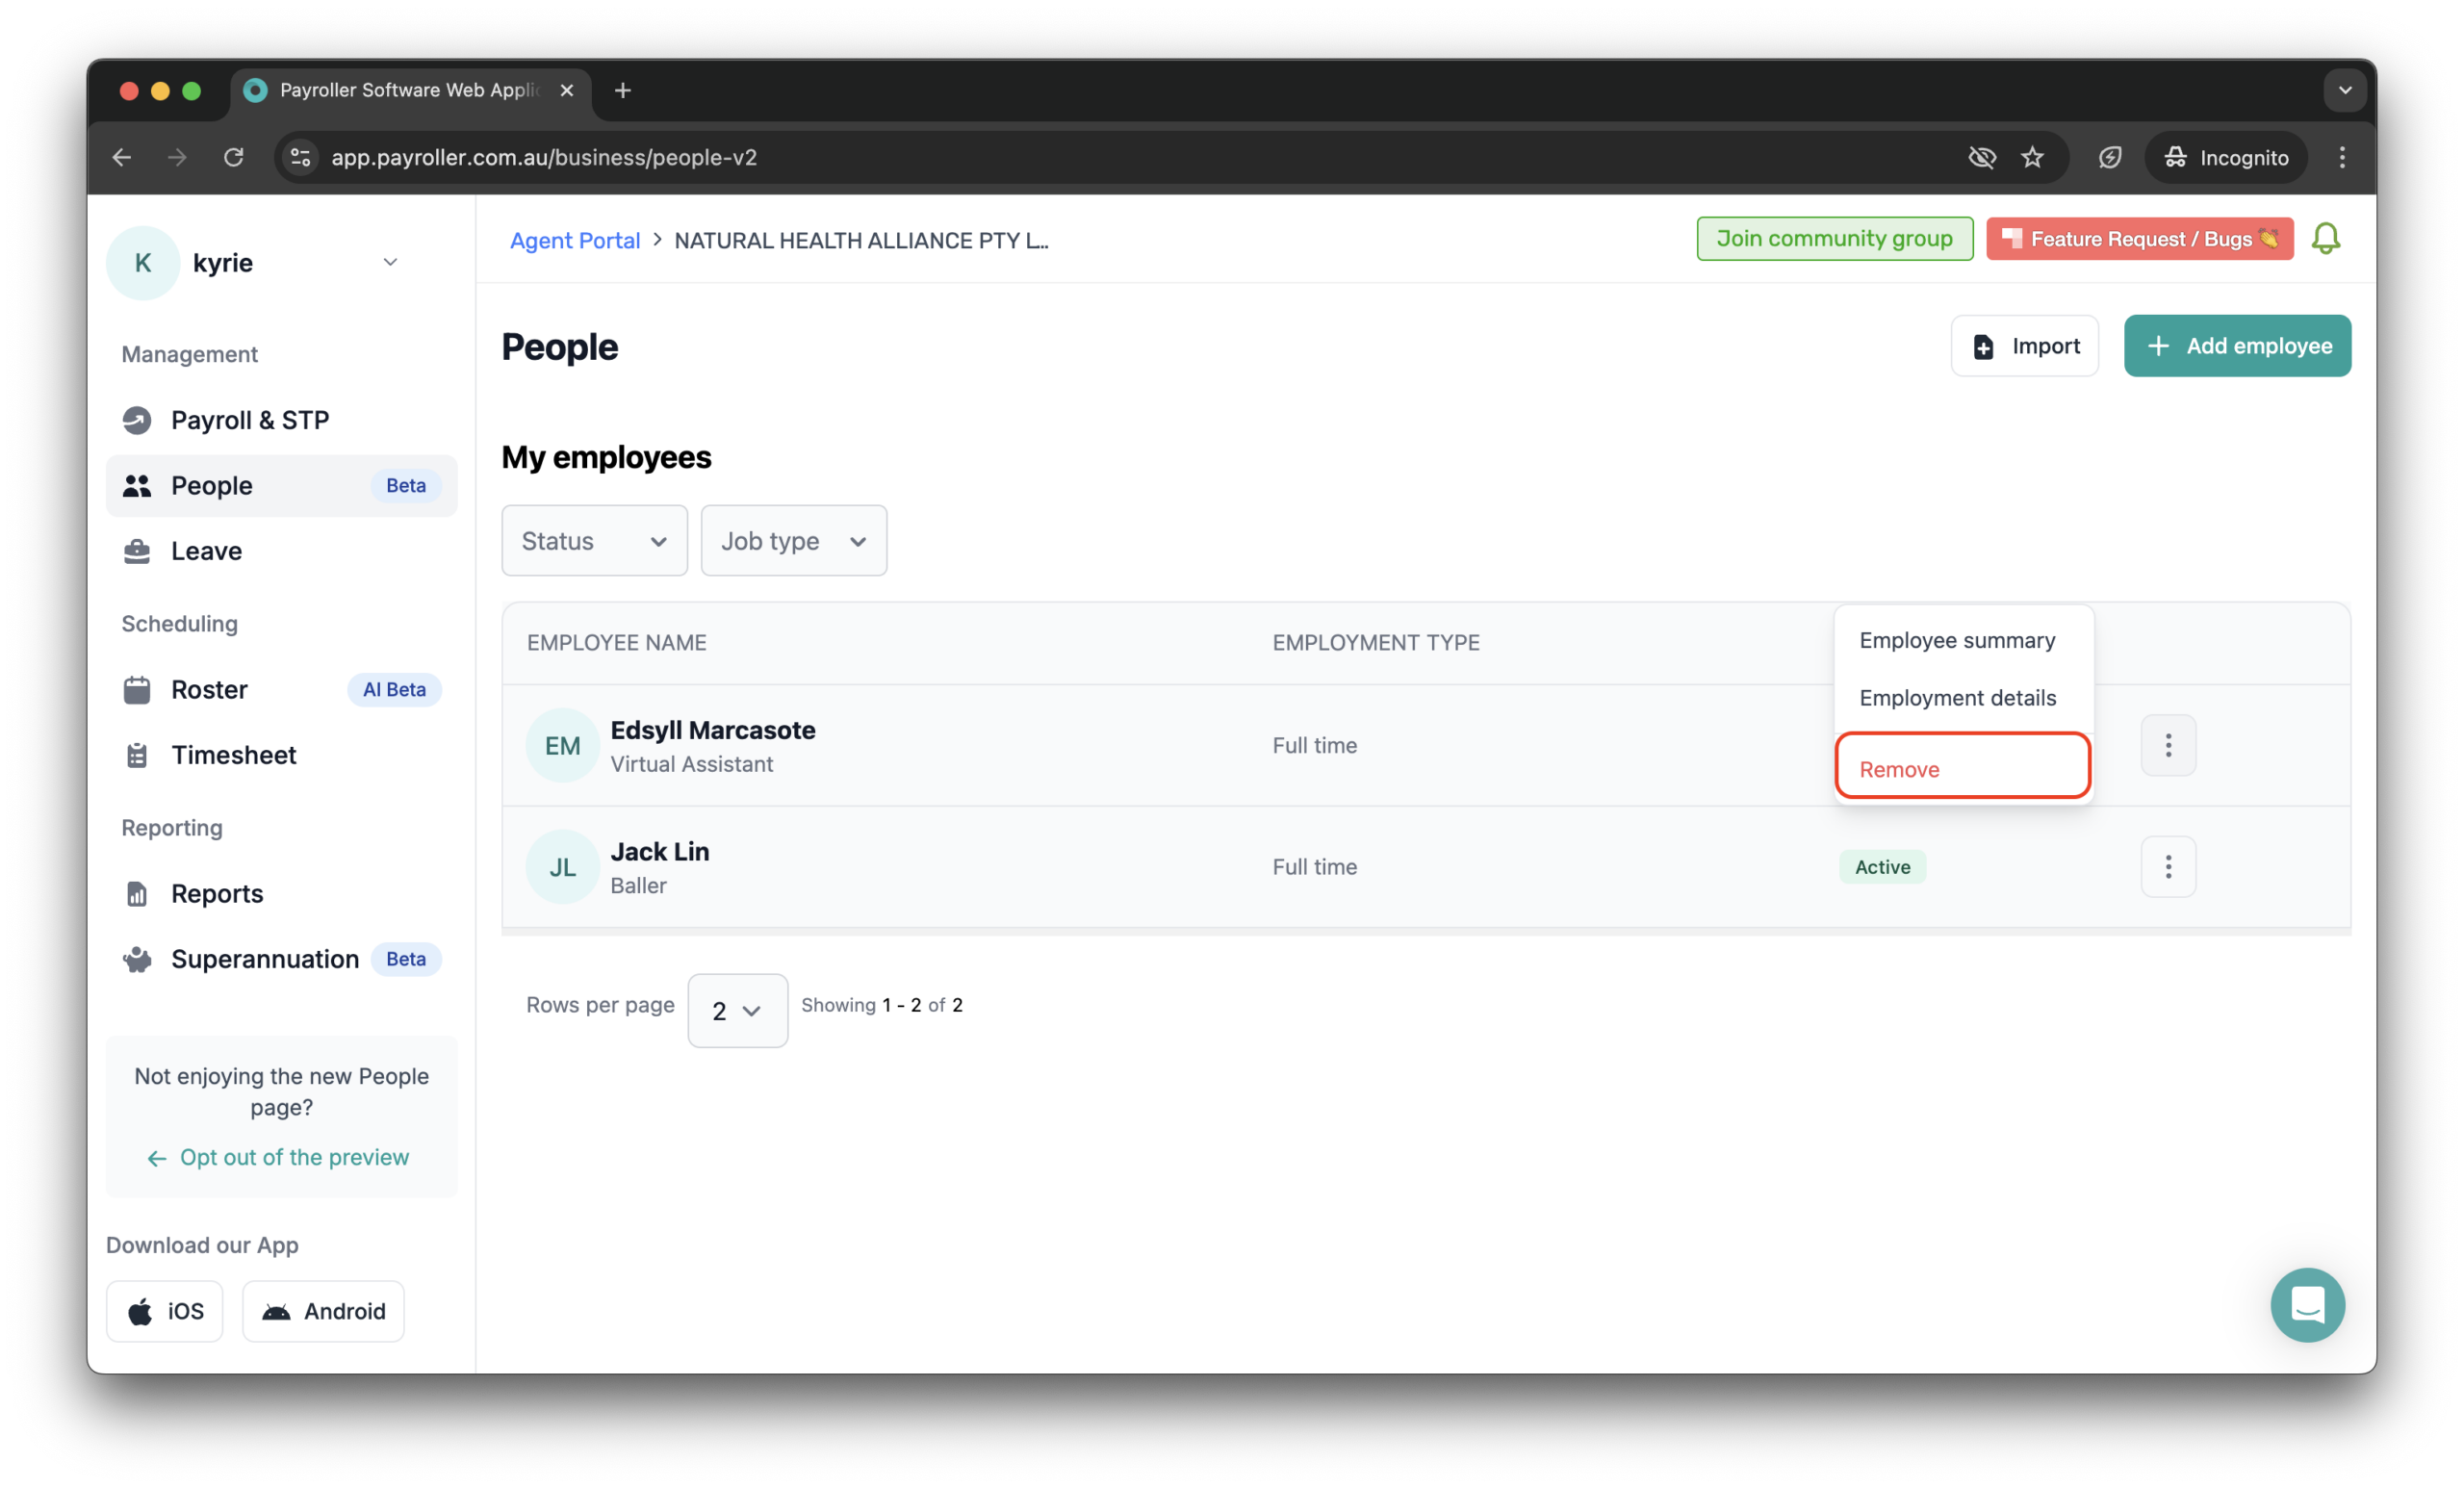Open Payroll & STP section
Image resolution: width=2464 pixels, height=1489 pixels.
click(281, 420)
